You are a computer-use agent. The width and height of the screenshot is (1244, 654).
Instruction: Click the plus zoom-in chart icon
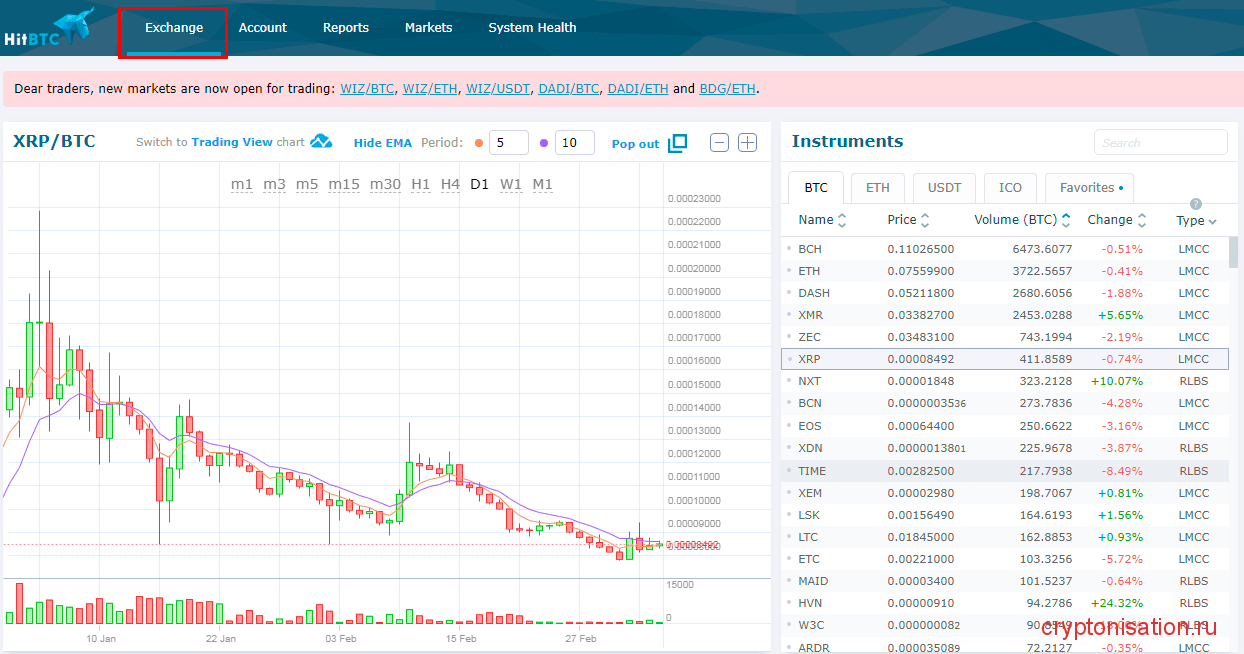pos(747,142)
